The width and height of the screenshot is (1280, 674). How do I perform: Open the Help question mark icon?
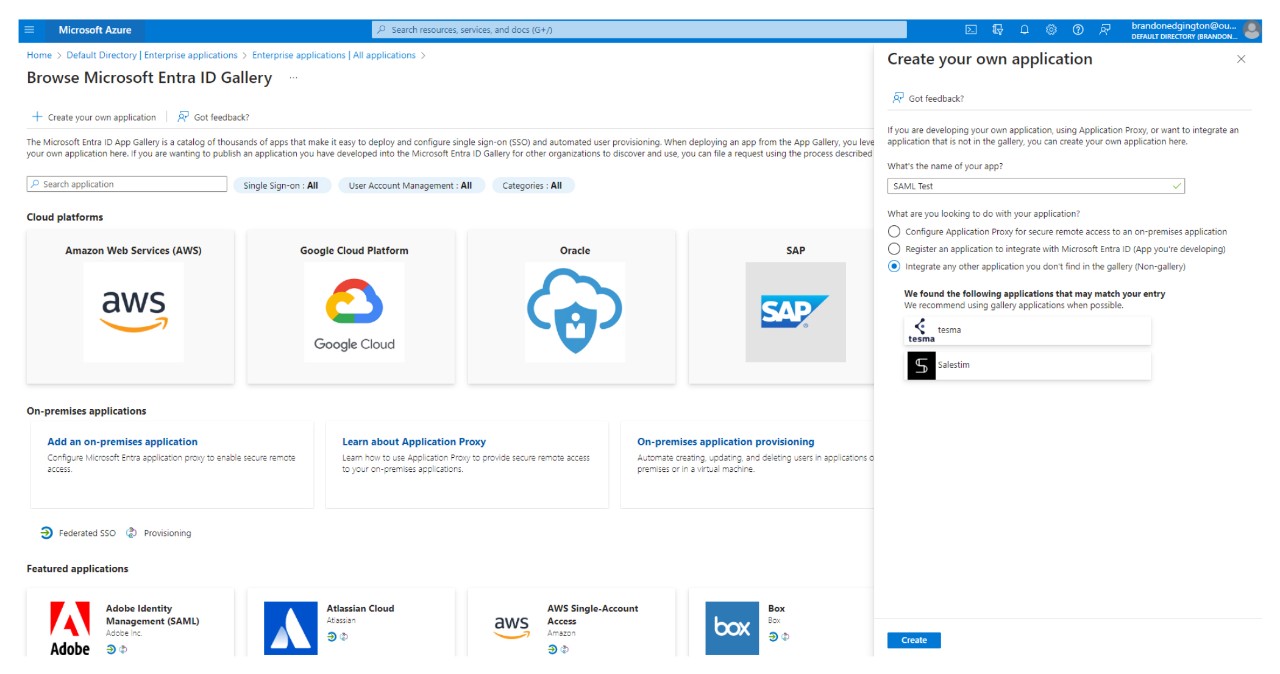(x=1078, y=30)
